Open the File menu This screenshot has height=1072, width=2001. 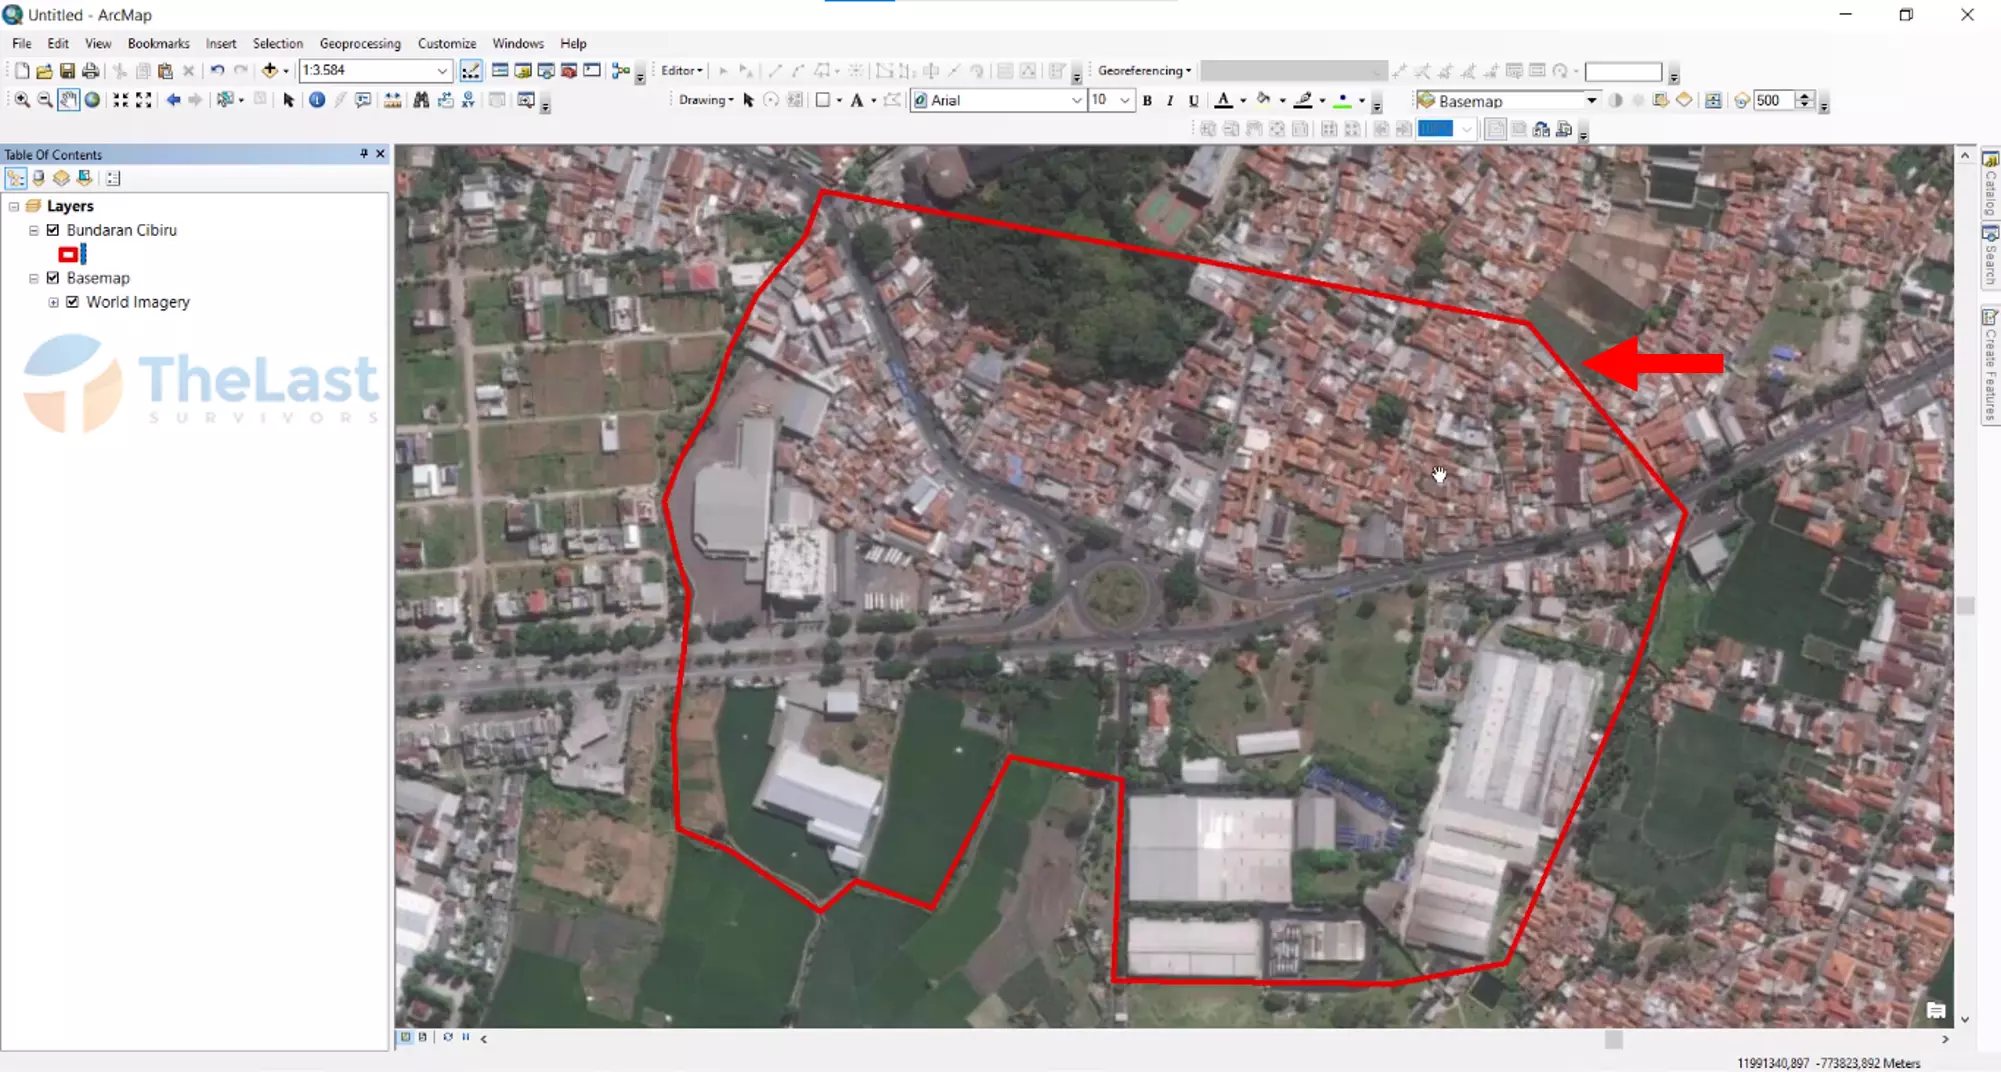[x=22, y=44]
